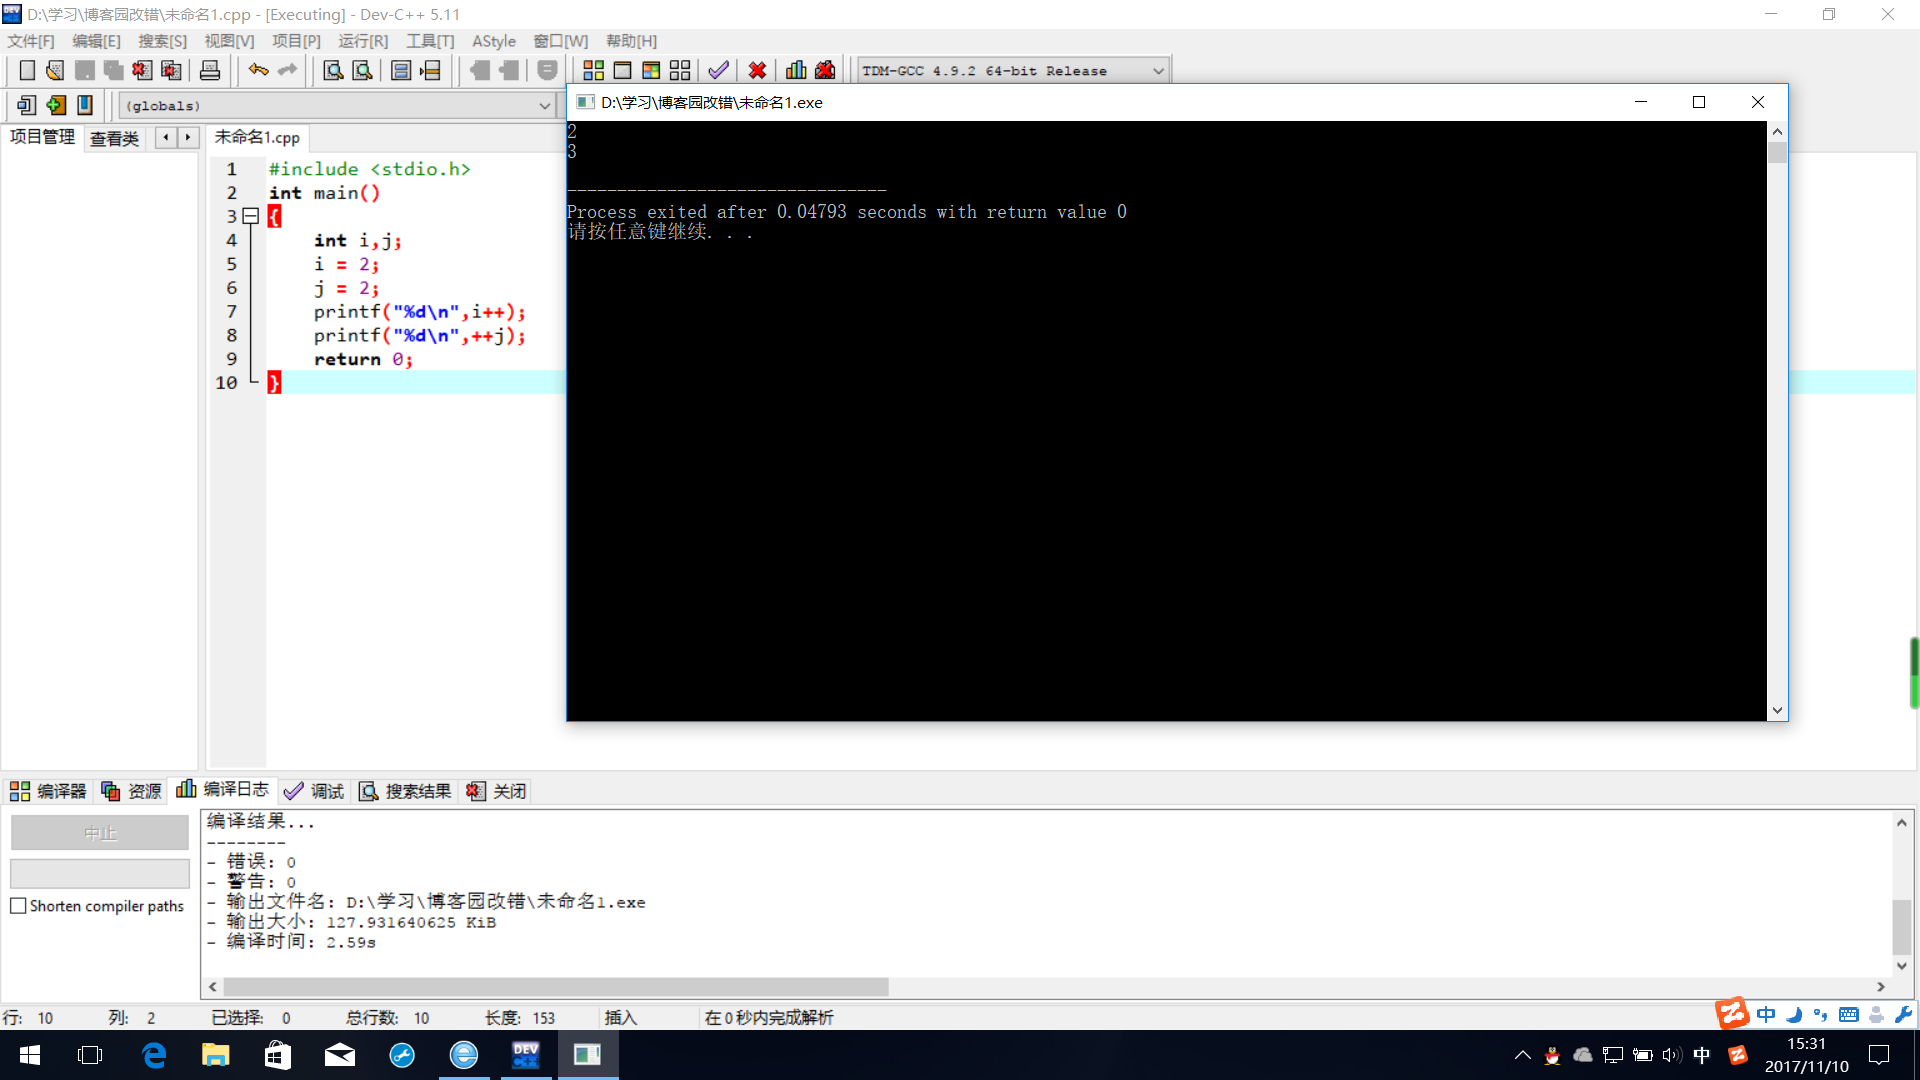
Task: Open the 帮助[H] menu
Action: pyautogui.click(x=631, y=41)
